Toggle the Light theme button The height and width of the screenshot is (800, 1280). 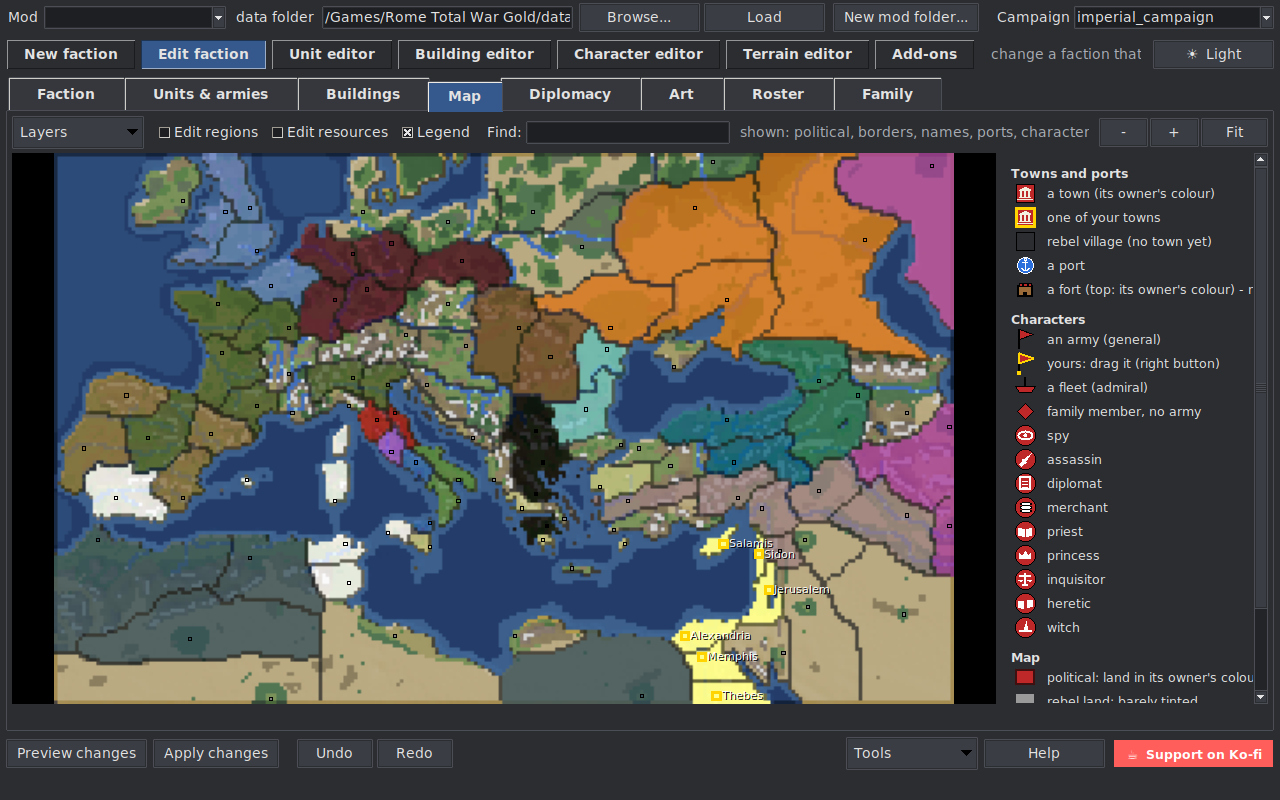[1213, 54]
